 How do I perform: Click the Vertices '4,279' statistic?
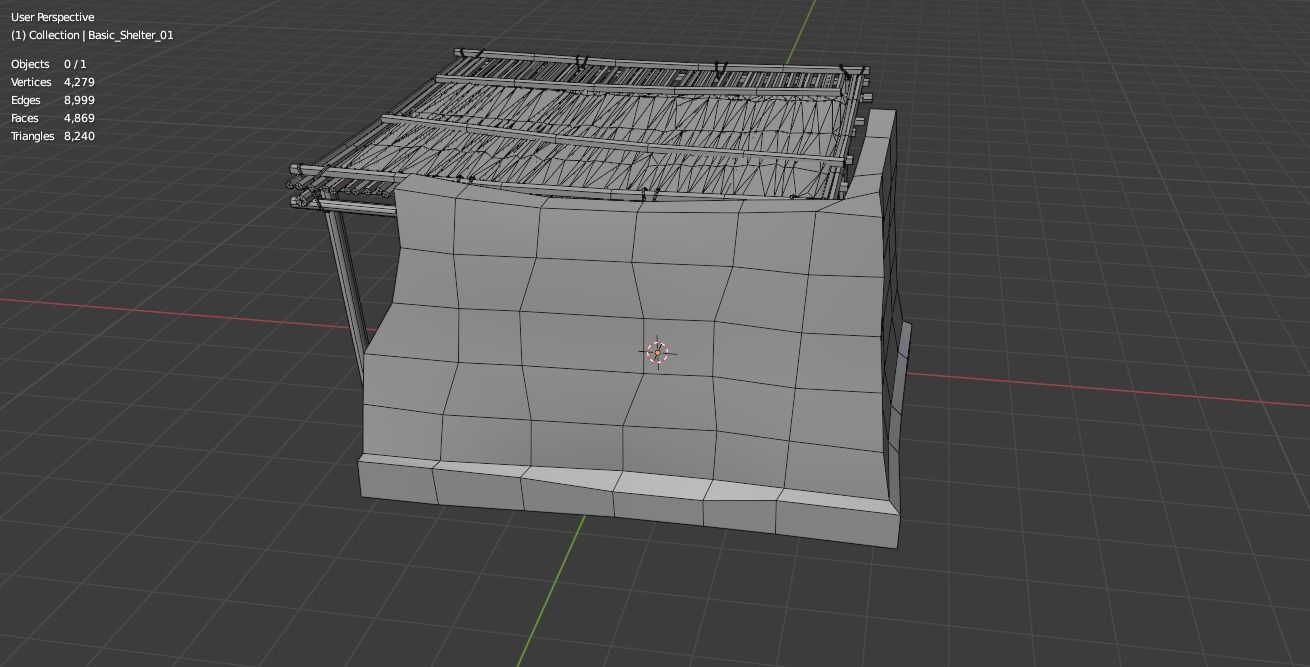point(79,82)
